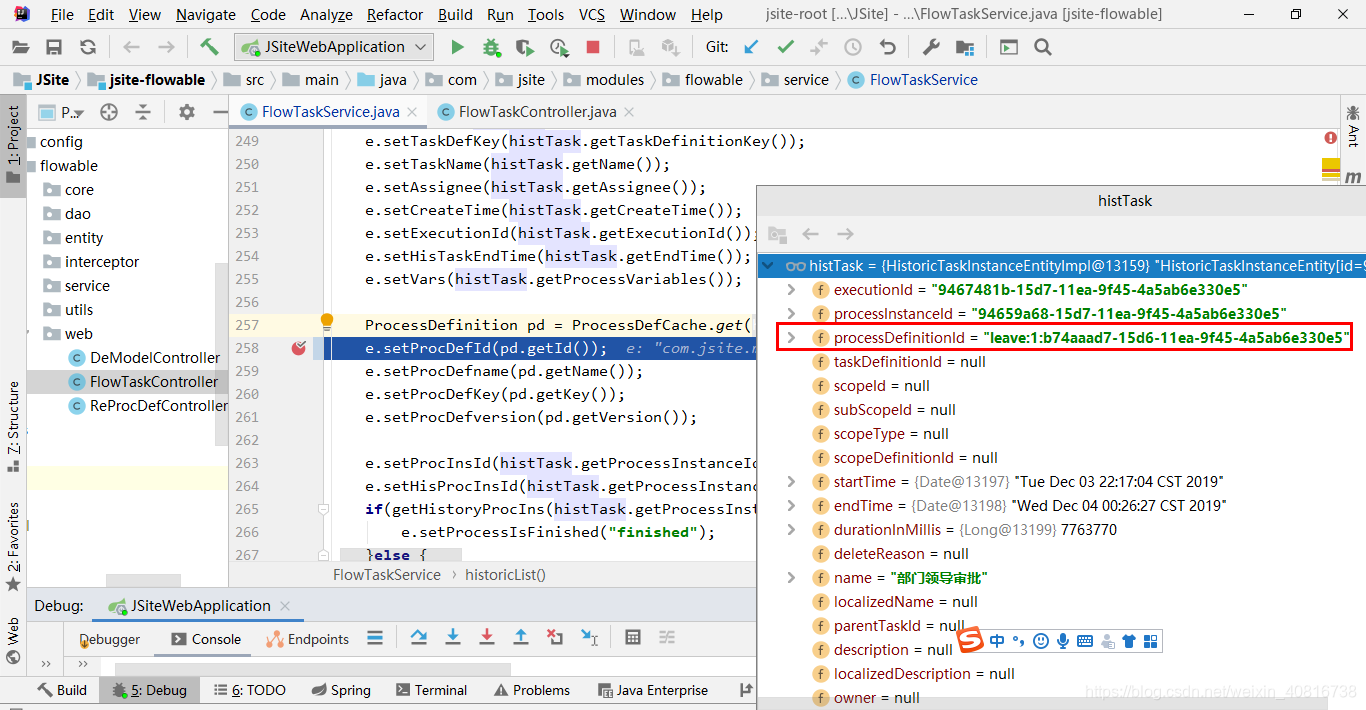Click the project panel locate target icon
The image size is (1366, 710).
[x=109, y=112]
